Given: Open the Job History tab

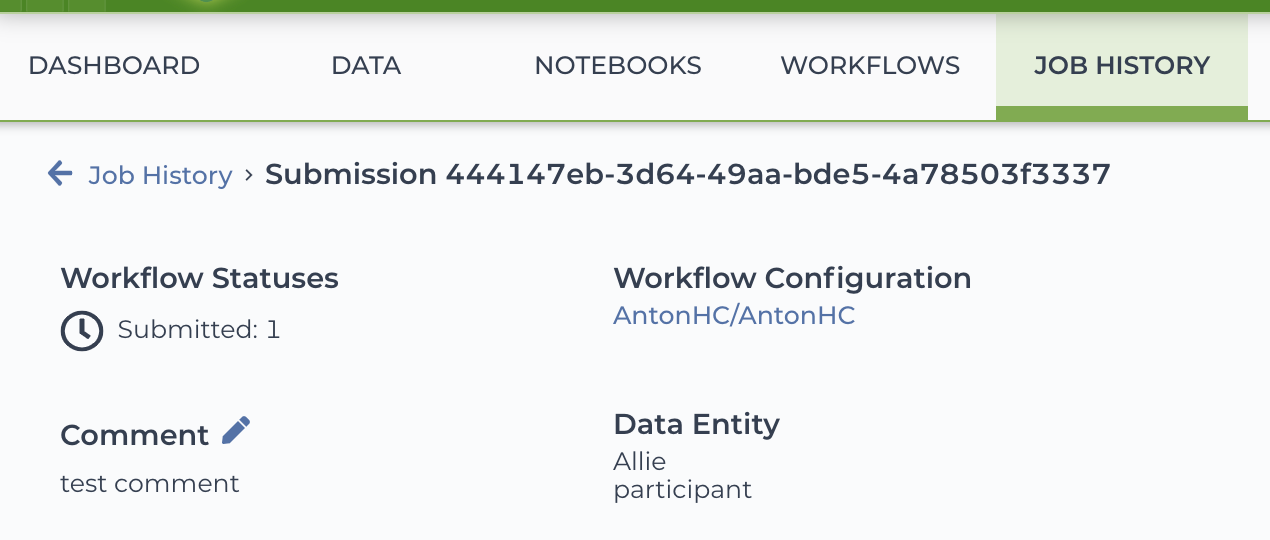Looking at the screenshot, I should click(x=1122, y=66).
